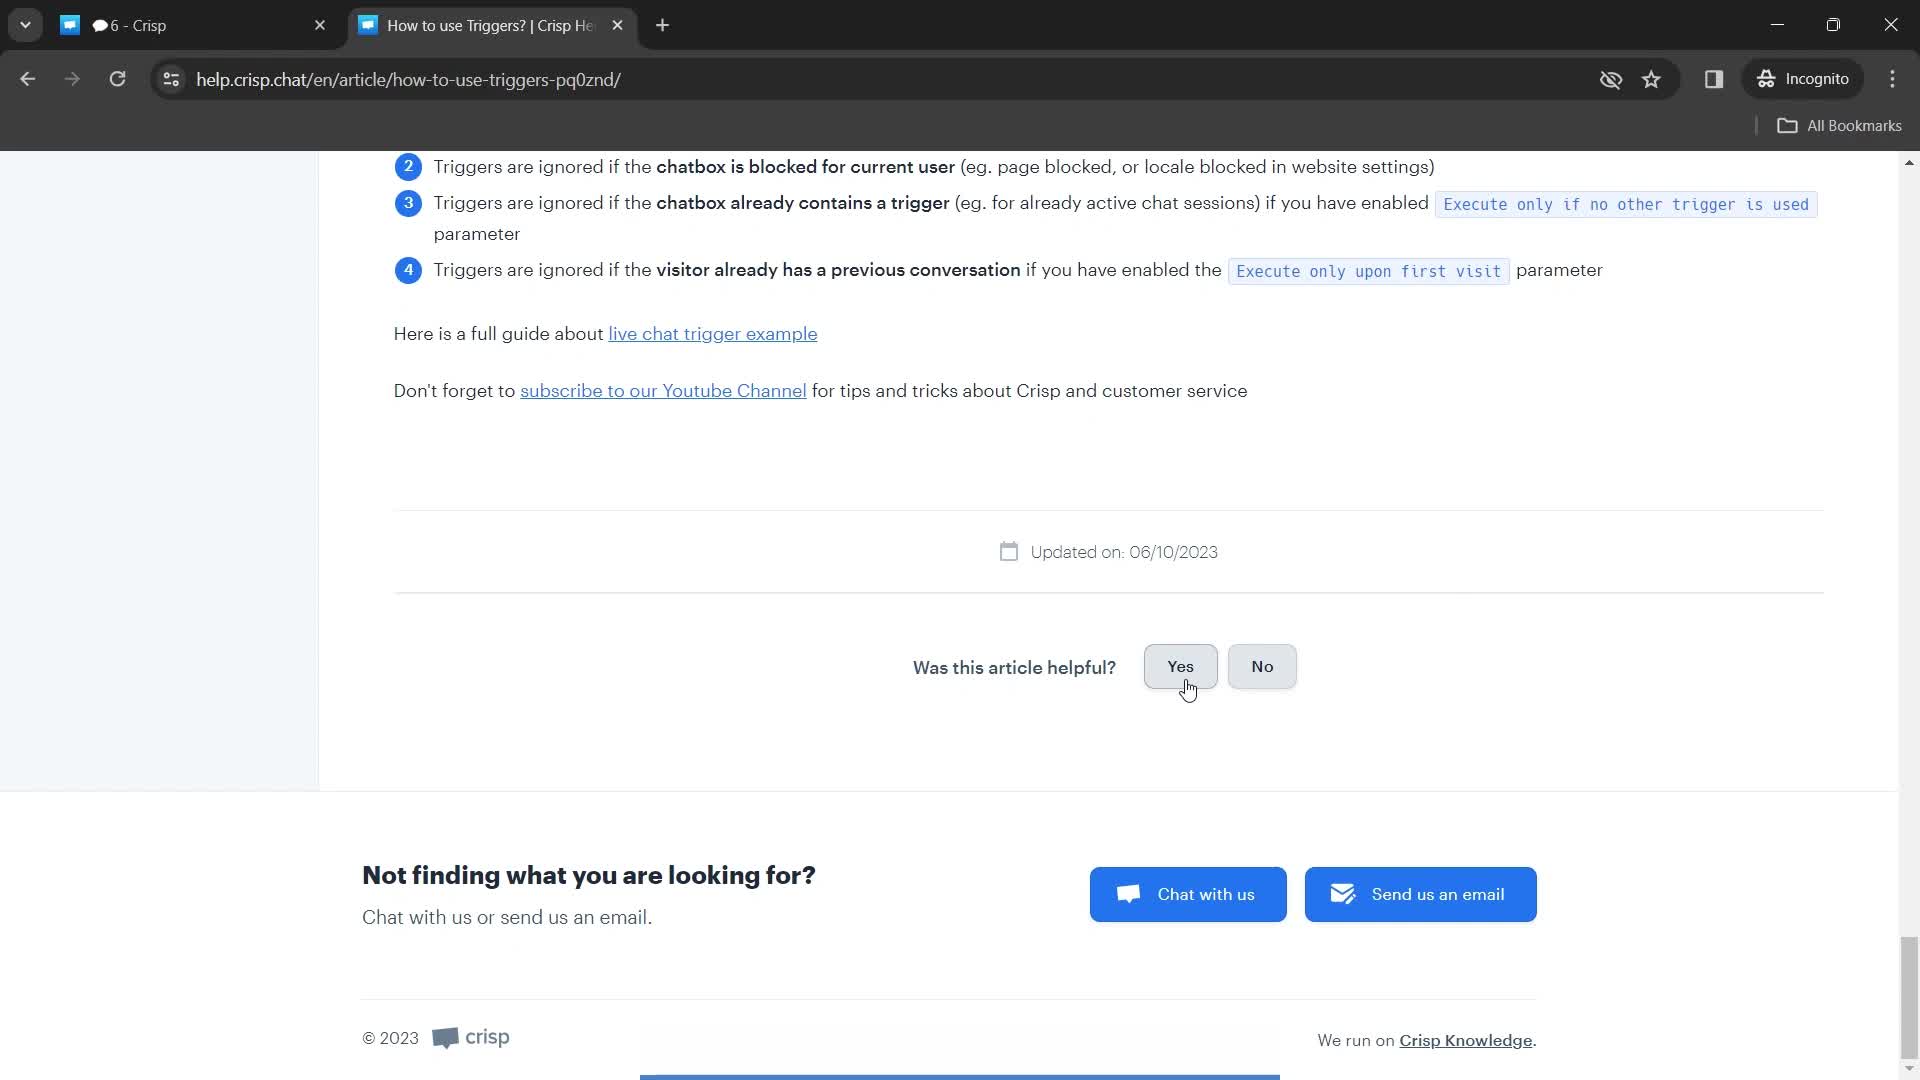Bookmark this page with the star icon
The width and height of the screenshot is (1920, 1080).
click(1651, 79)
